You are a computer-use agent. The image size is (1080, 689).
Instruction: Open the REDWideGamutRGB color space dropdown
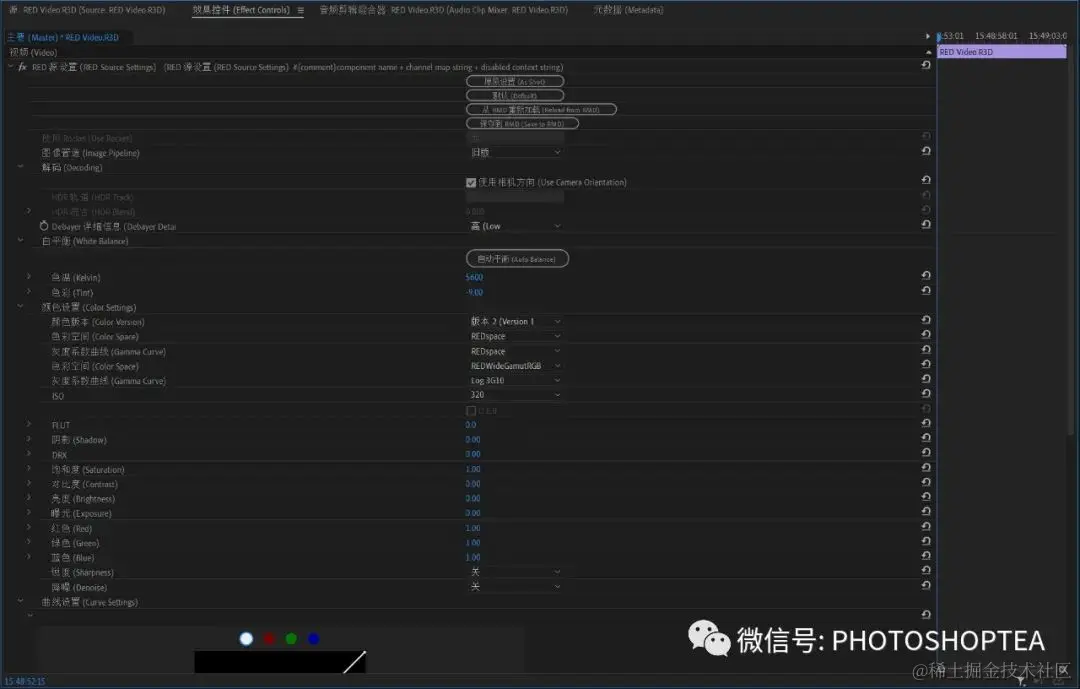pos(516,366)
